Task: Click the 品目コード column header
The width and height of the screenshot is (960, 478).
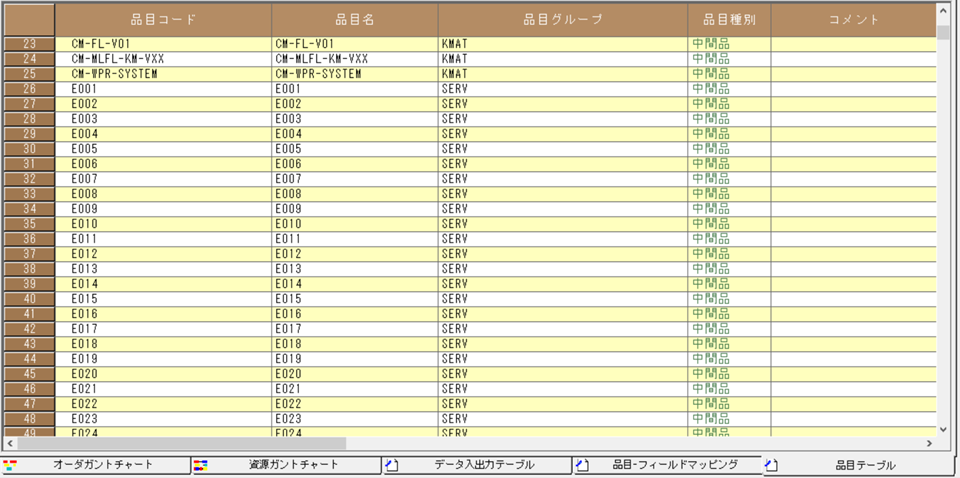Action: pos(163,20)
